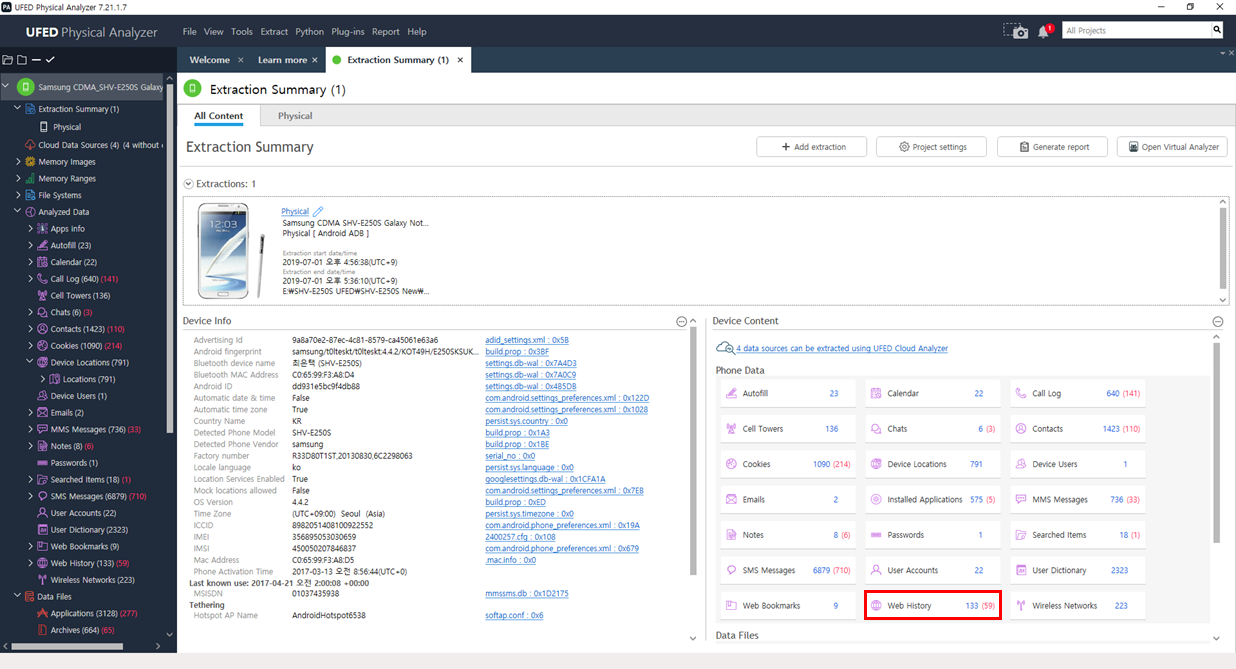Collapse the Samsung CDMA device node
1236x669 pixels.
point(6,87)
